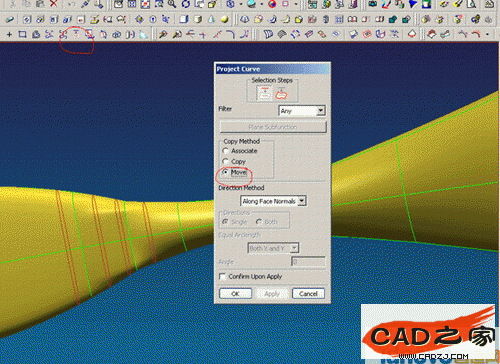Click the magnifying glass zoom icon
500x364 pixels.
coord(172,4)
